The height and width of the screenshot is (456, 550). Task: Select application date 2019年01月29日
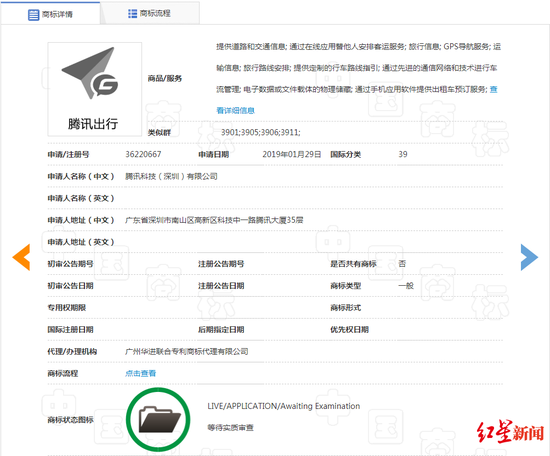click(291, 154)
